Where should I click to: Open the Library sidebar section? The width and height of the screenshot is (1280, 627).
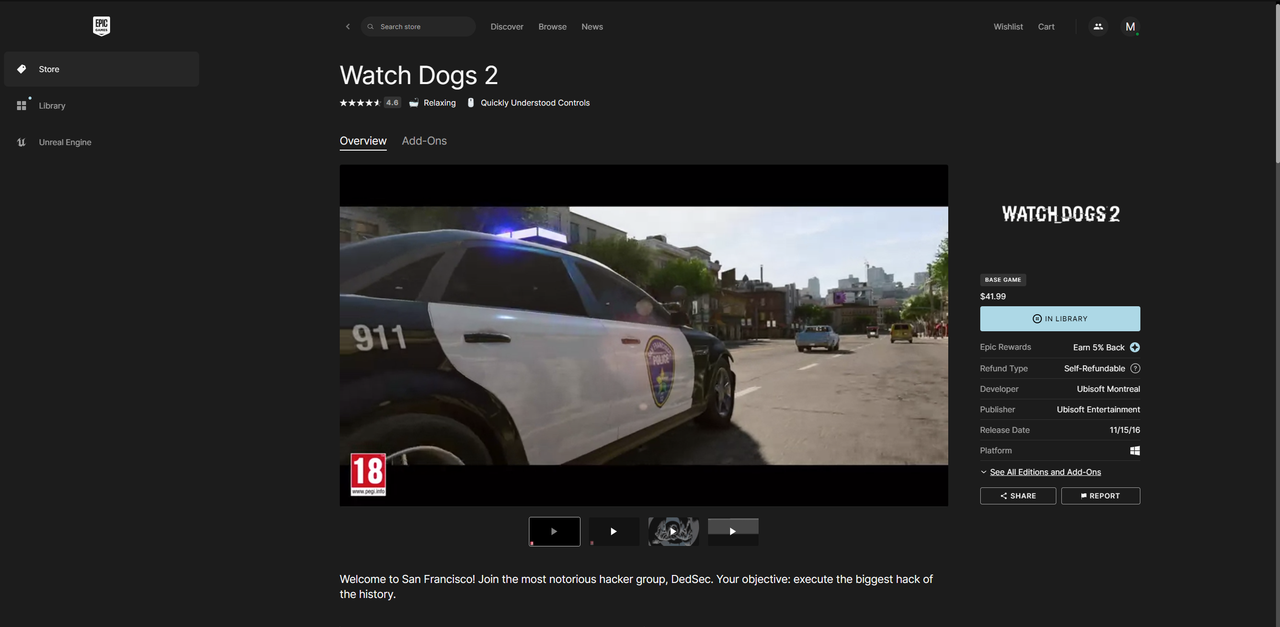click(x=101, y=106)
